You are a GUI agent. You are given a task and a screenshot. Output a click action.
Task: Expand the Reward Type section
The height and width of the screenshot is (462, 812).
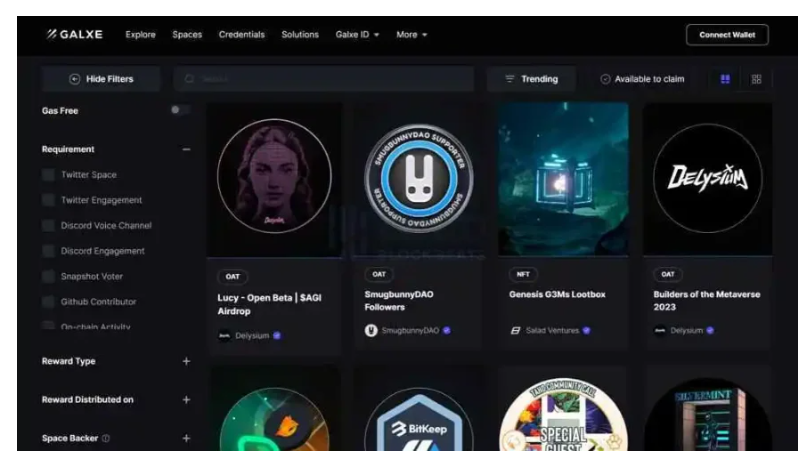(186, 361)
